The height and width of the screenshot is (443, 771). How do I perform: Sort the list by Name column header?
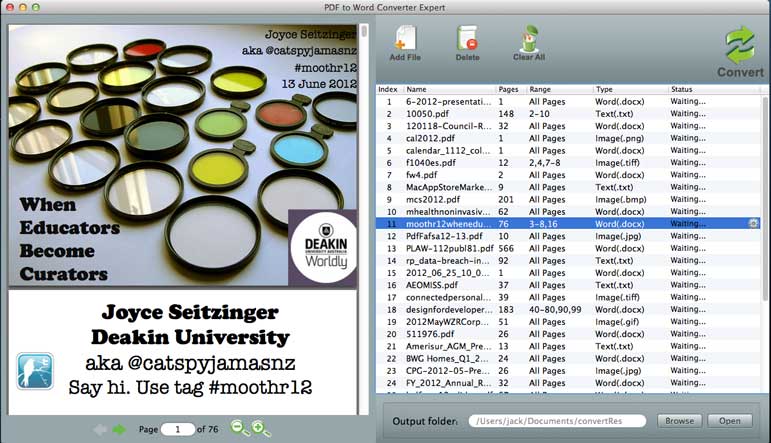(x=450, y=90)
